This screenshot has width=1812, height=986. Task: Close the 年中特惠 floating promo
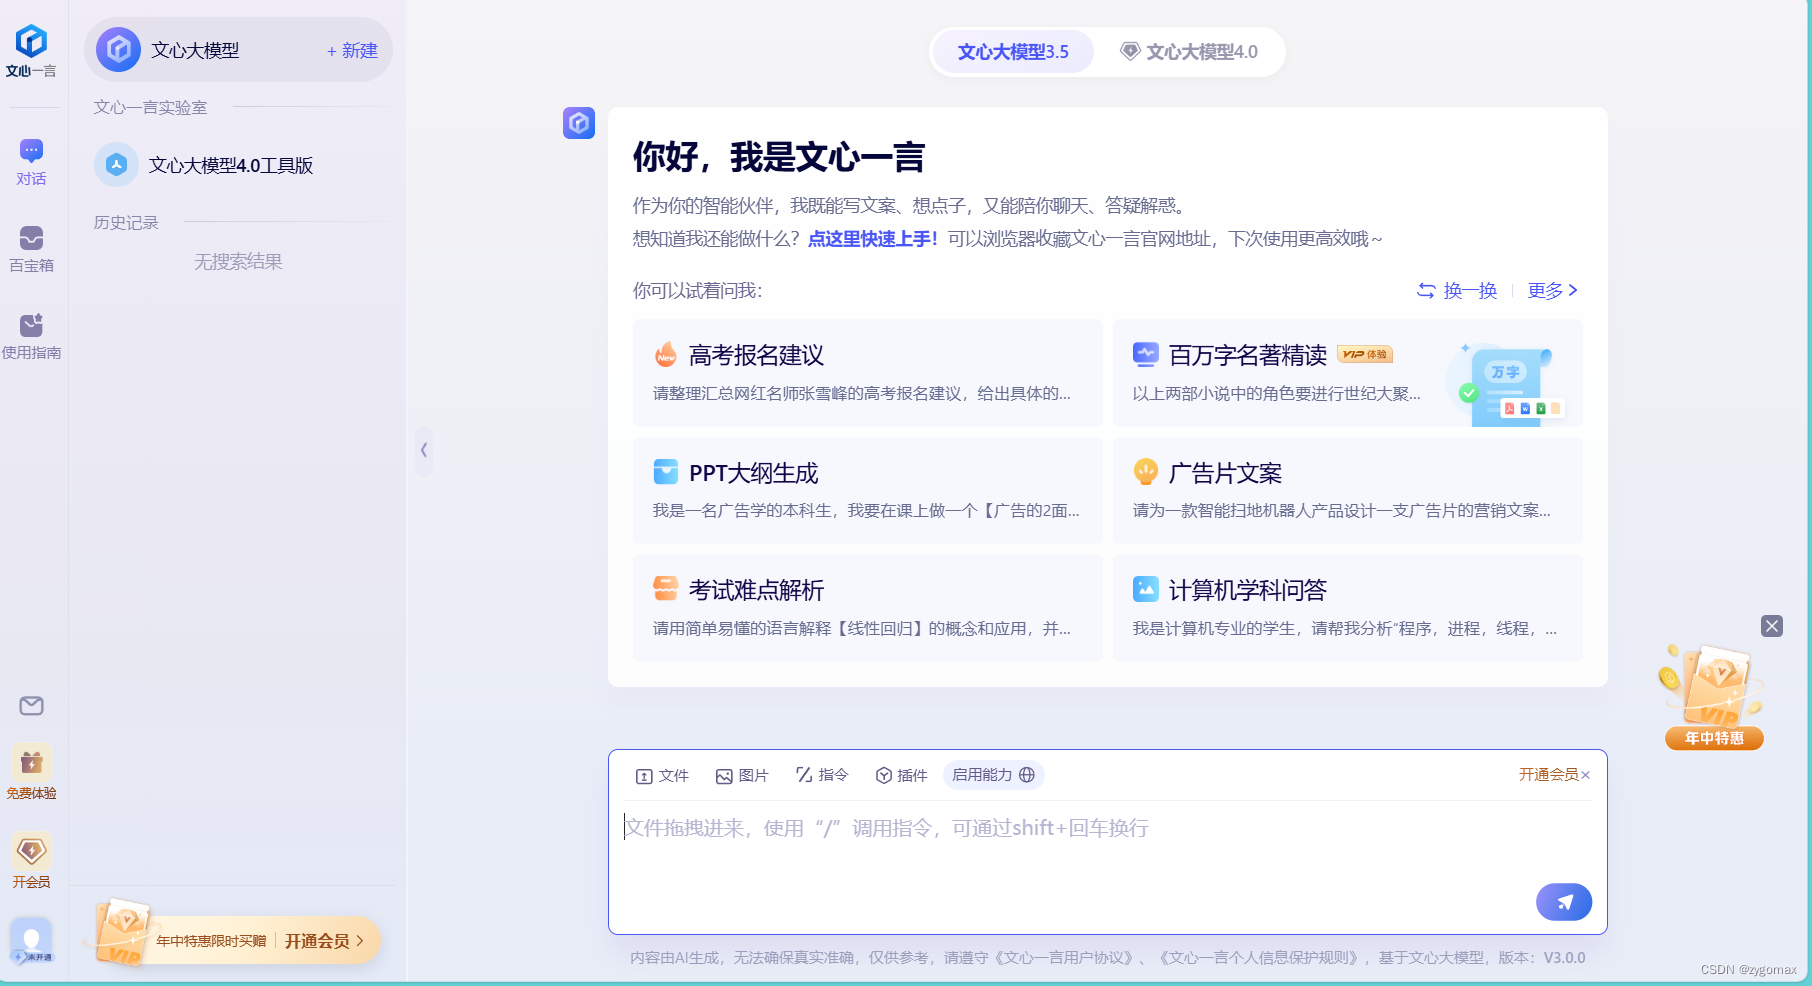tap(1772, 626)
